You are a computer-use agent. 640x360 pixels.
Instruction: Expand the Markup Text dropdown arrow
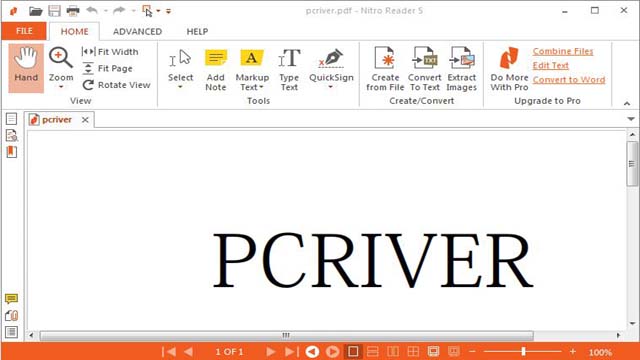pyautogui.click(x=261, y=87)
